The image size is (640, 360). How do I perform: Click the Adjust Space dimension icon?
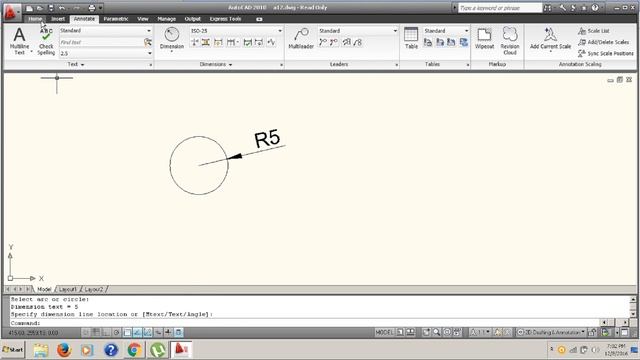pos(206,42)
